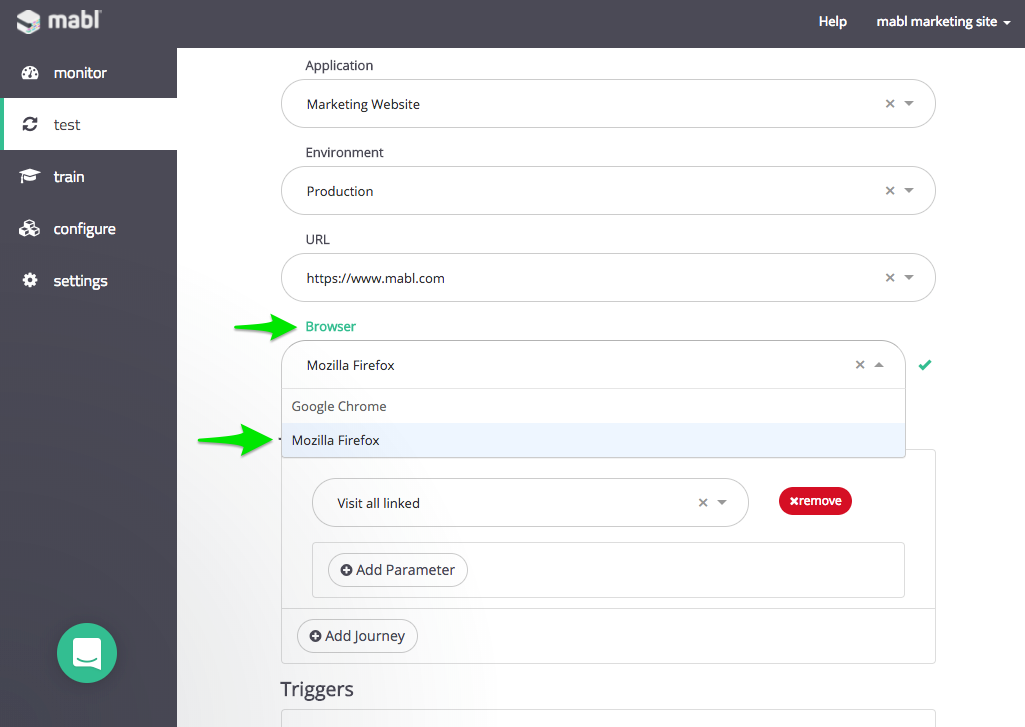Clear the URL field selection
1025x727 pixels.
pyautogui.click(x=890, y=277)
